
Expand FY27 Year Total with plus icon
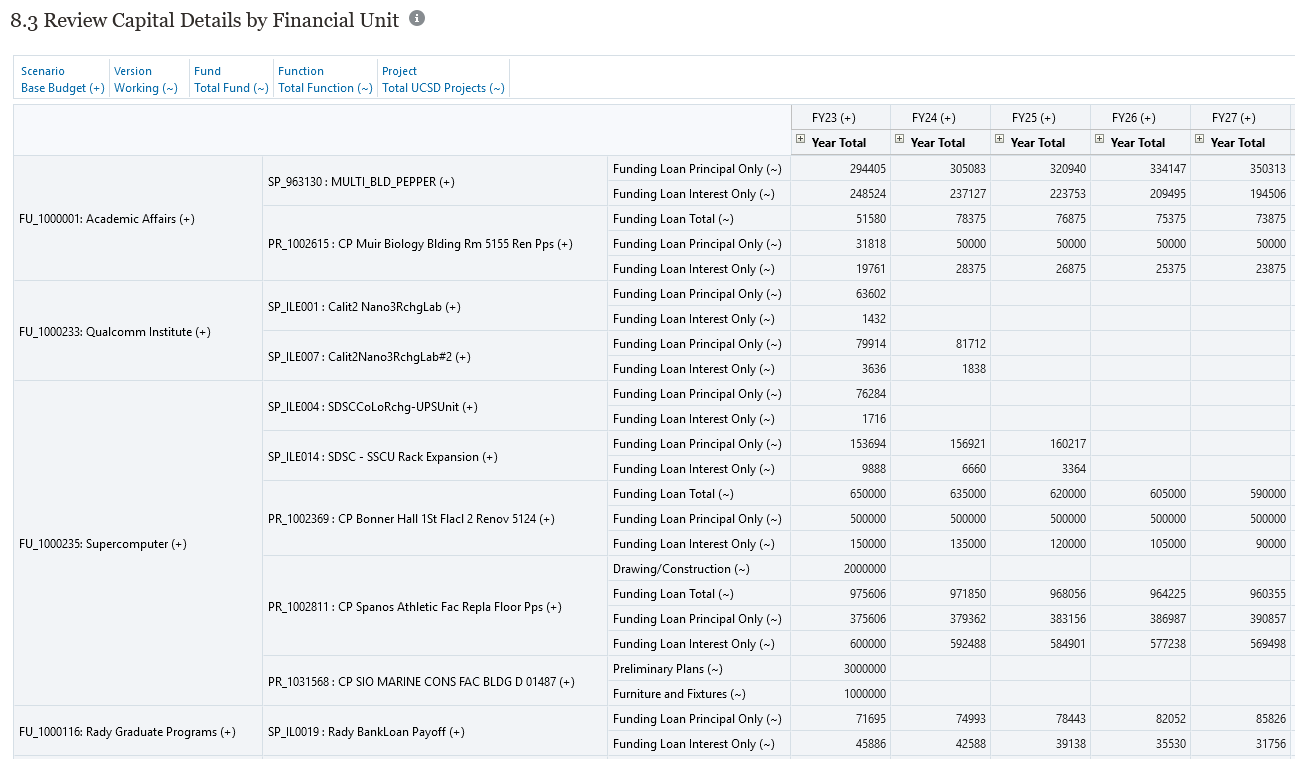[x=1200, y=140]
